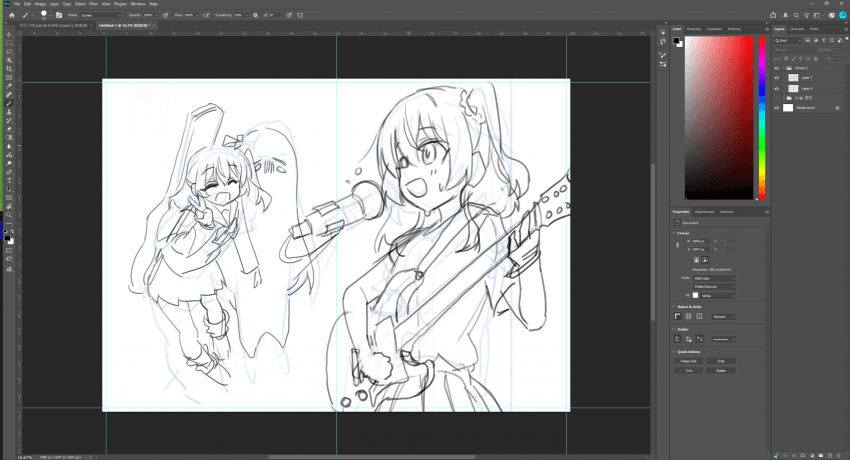The image size is (850, 460).
Task: Toggle grid display in Rulers & Grids
Action: tap(688, 316)
